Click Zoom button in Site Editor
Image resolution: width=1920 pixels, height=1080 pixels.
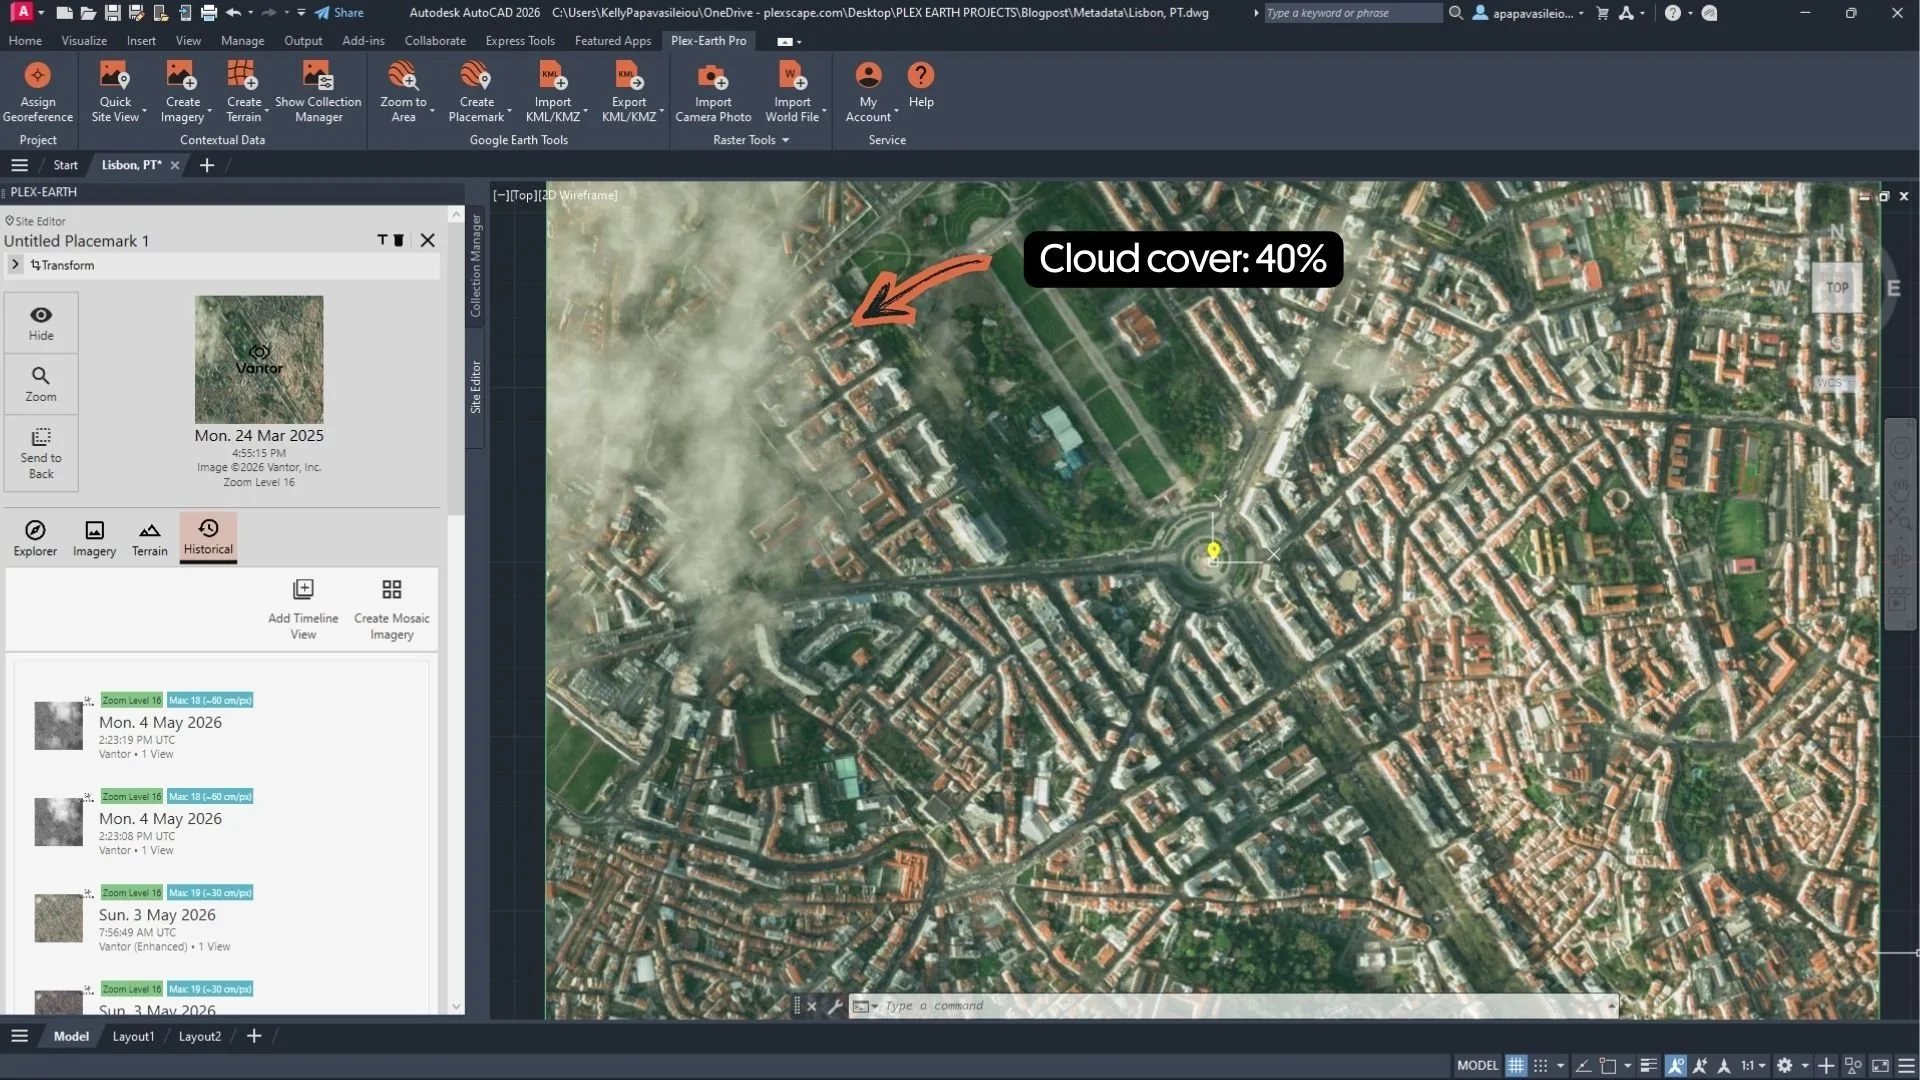tap(41, 384)
